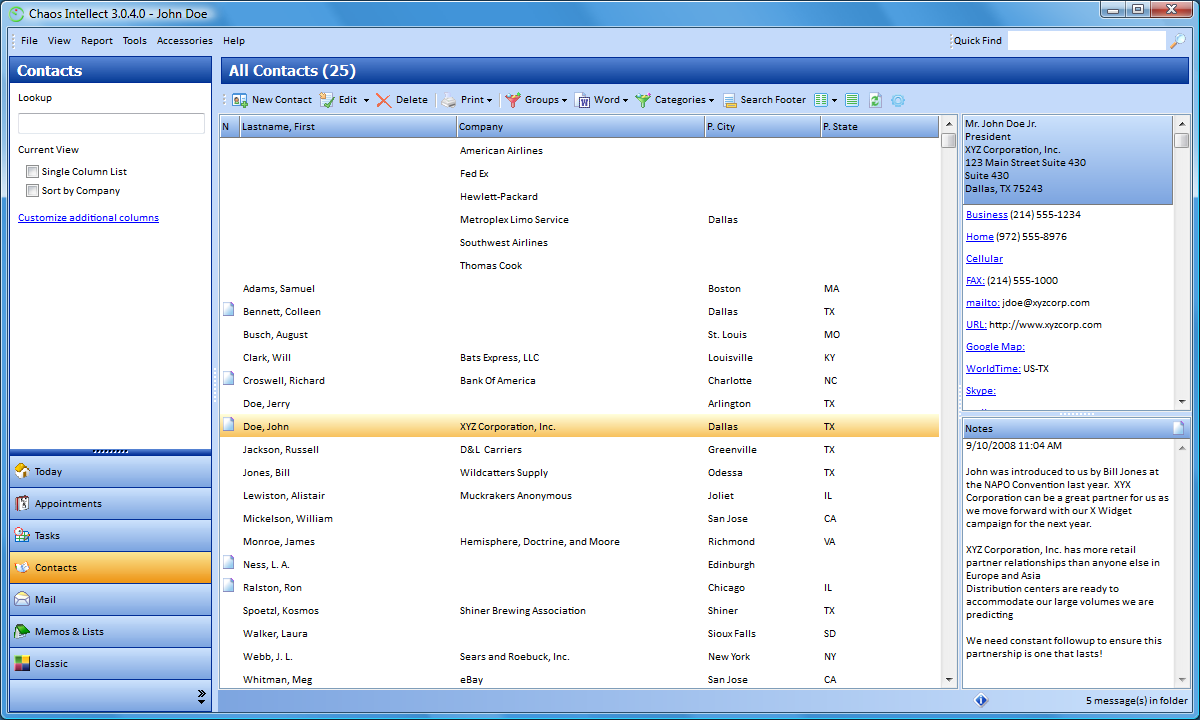Sort by the P. City column header
1200x720 pixels.
tap(762, 127)
